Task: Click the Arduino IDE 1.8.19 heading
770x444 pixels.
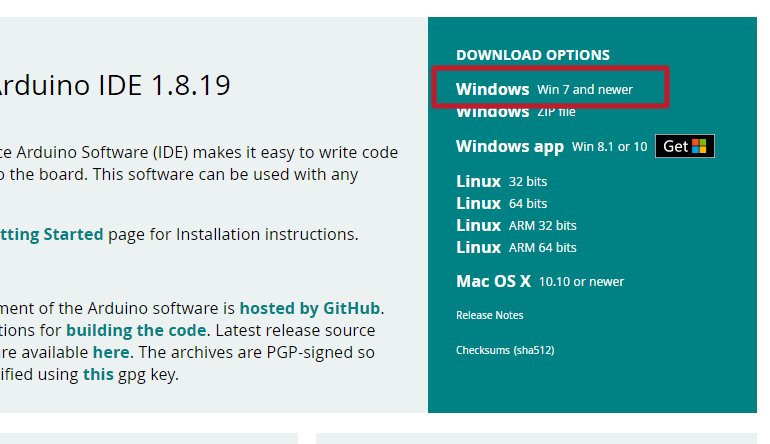Action: click(x=113, y=85)
